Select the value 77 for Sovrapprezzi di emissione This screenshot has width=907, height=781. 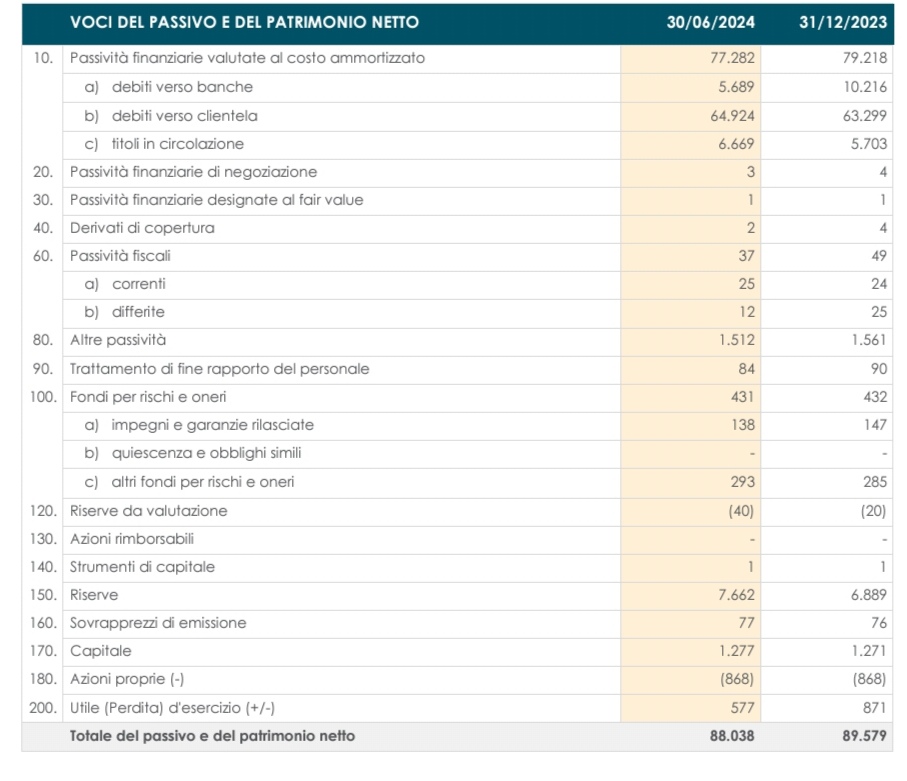click(746, 623)
